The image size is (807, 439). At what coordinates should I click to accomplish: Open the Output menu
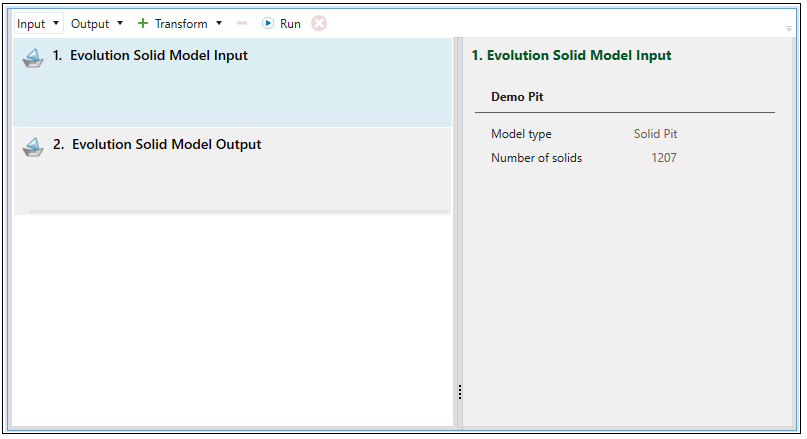pyautogui.click(x=90, y=23)
